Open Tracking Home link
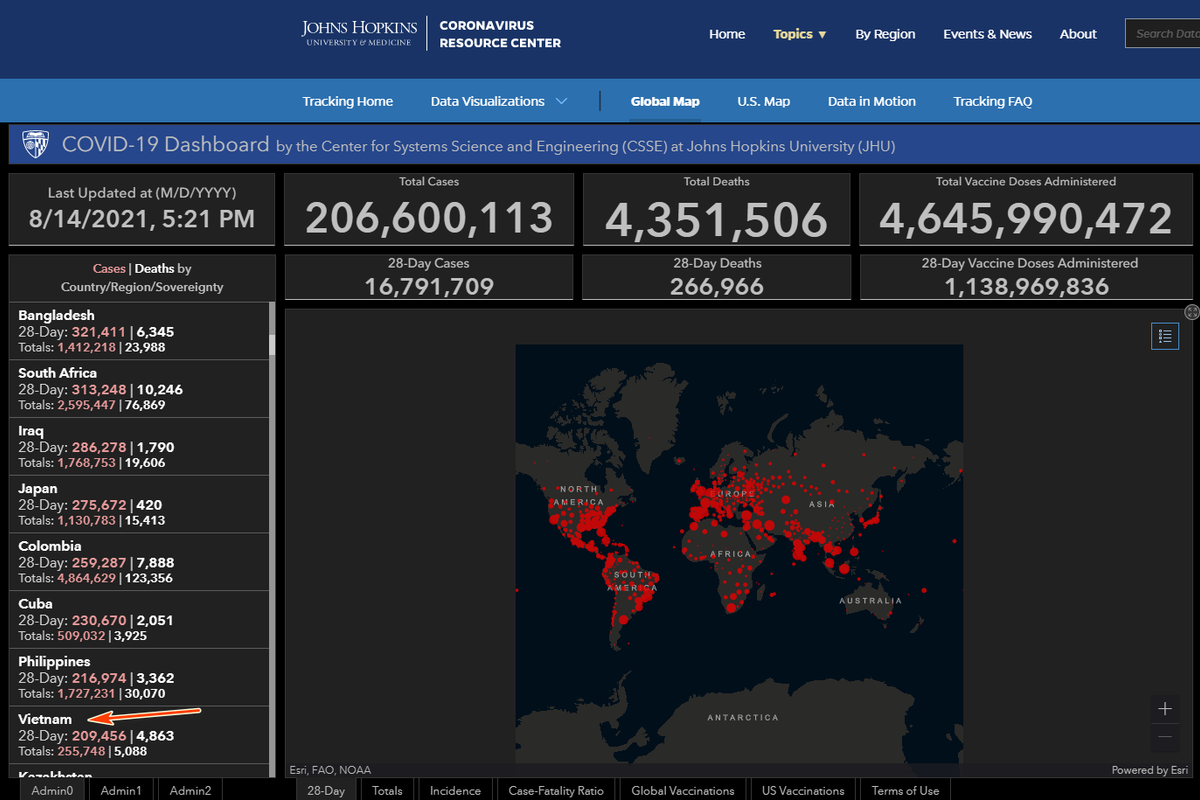1200x800 pixels. point(348,101)
